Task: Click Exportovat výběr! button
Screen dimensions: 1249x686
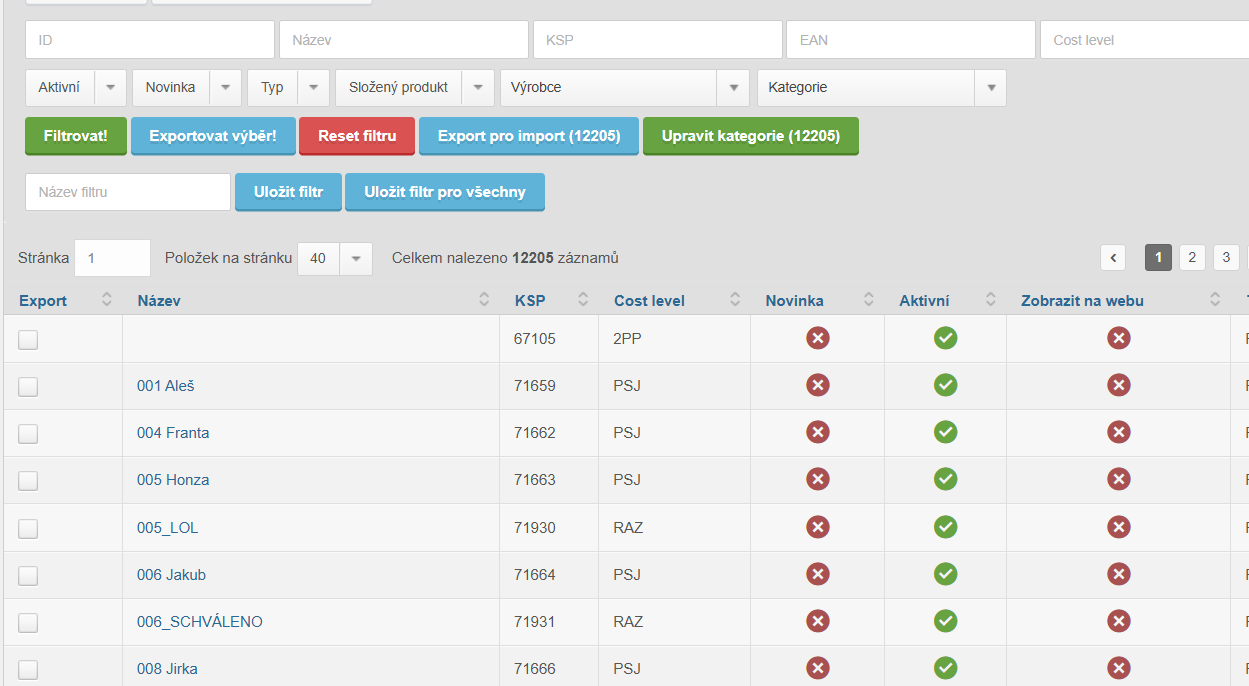Action: pos(213,136)
